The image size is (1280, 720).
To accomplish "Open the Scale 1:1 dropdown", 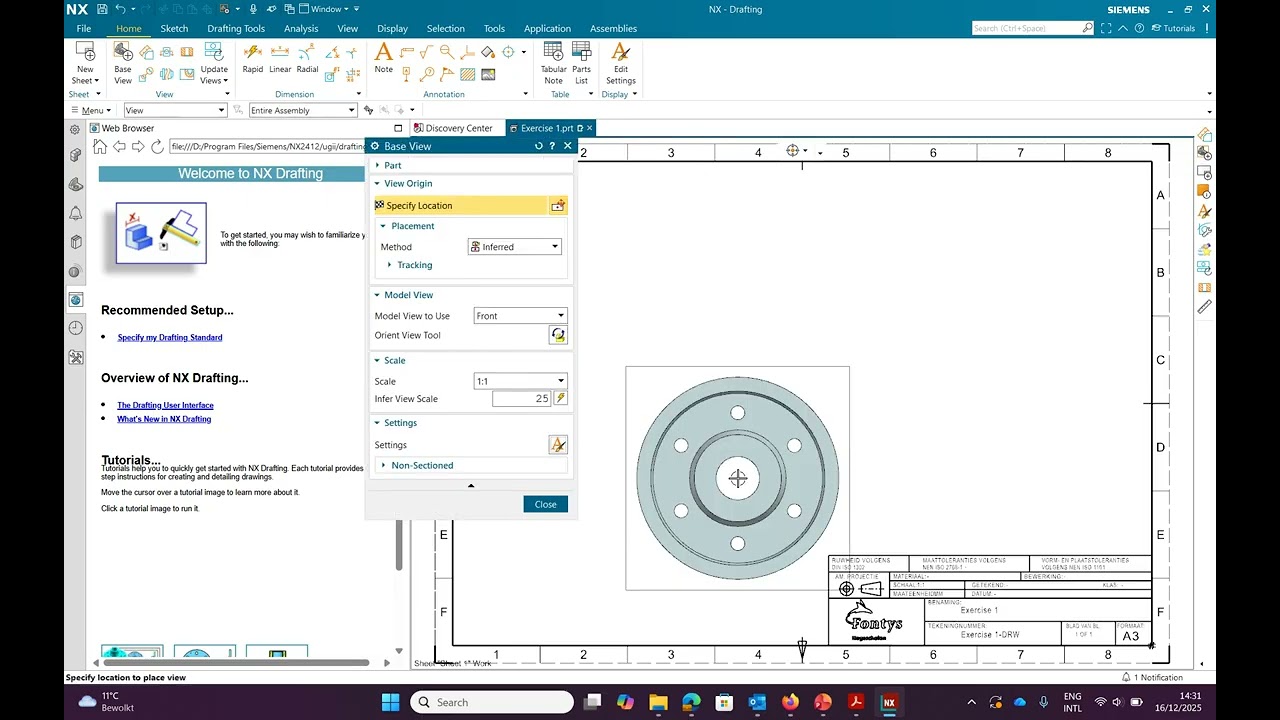I will coord(520,381).
